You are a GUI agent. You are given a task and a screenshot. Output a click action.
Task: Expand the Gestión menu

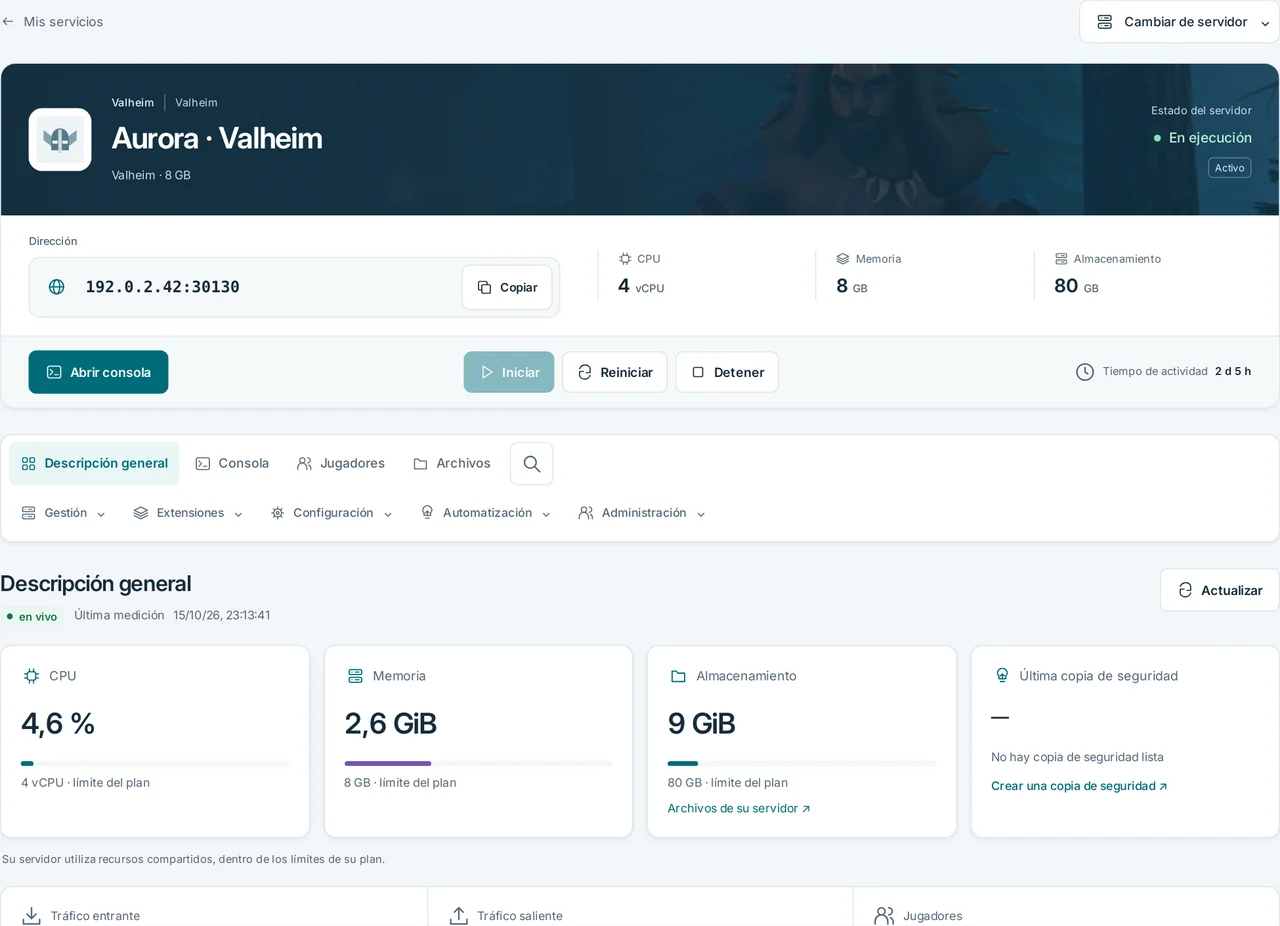[64, 513]
